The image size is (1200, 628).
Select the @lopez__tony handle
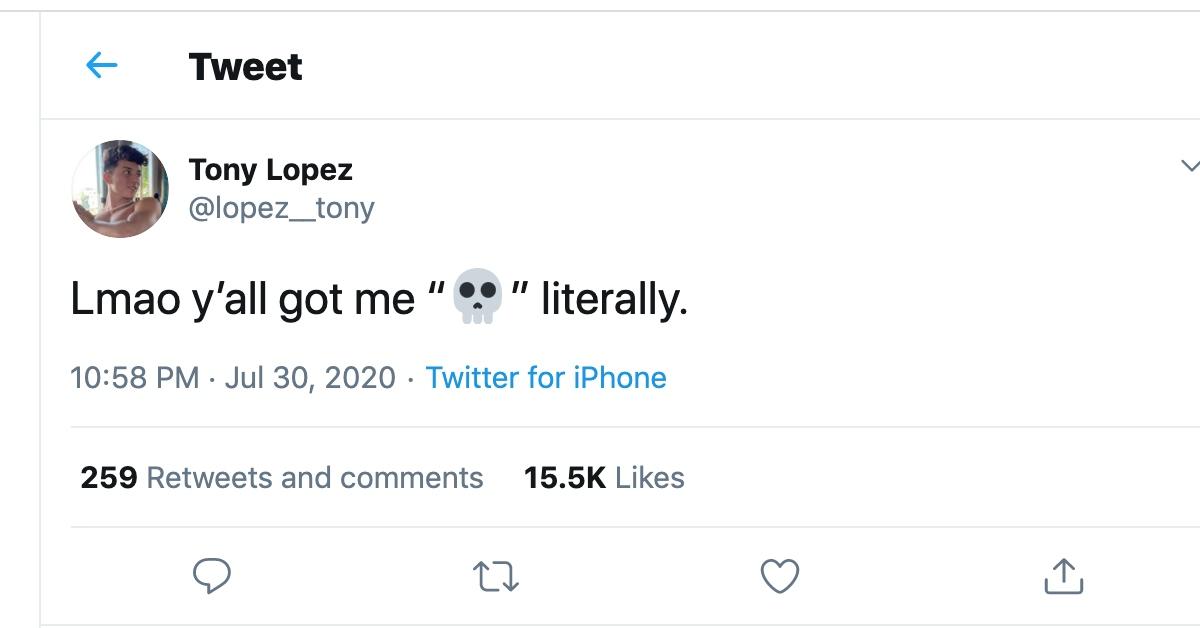[283, 210]
